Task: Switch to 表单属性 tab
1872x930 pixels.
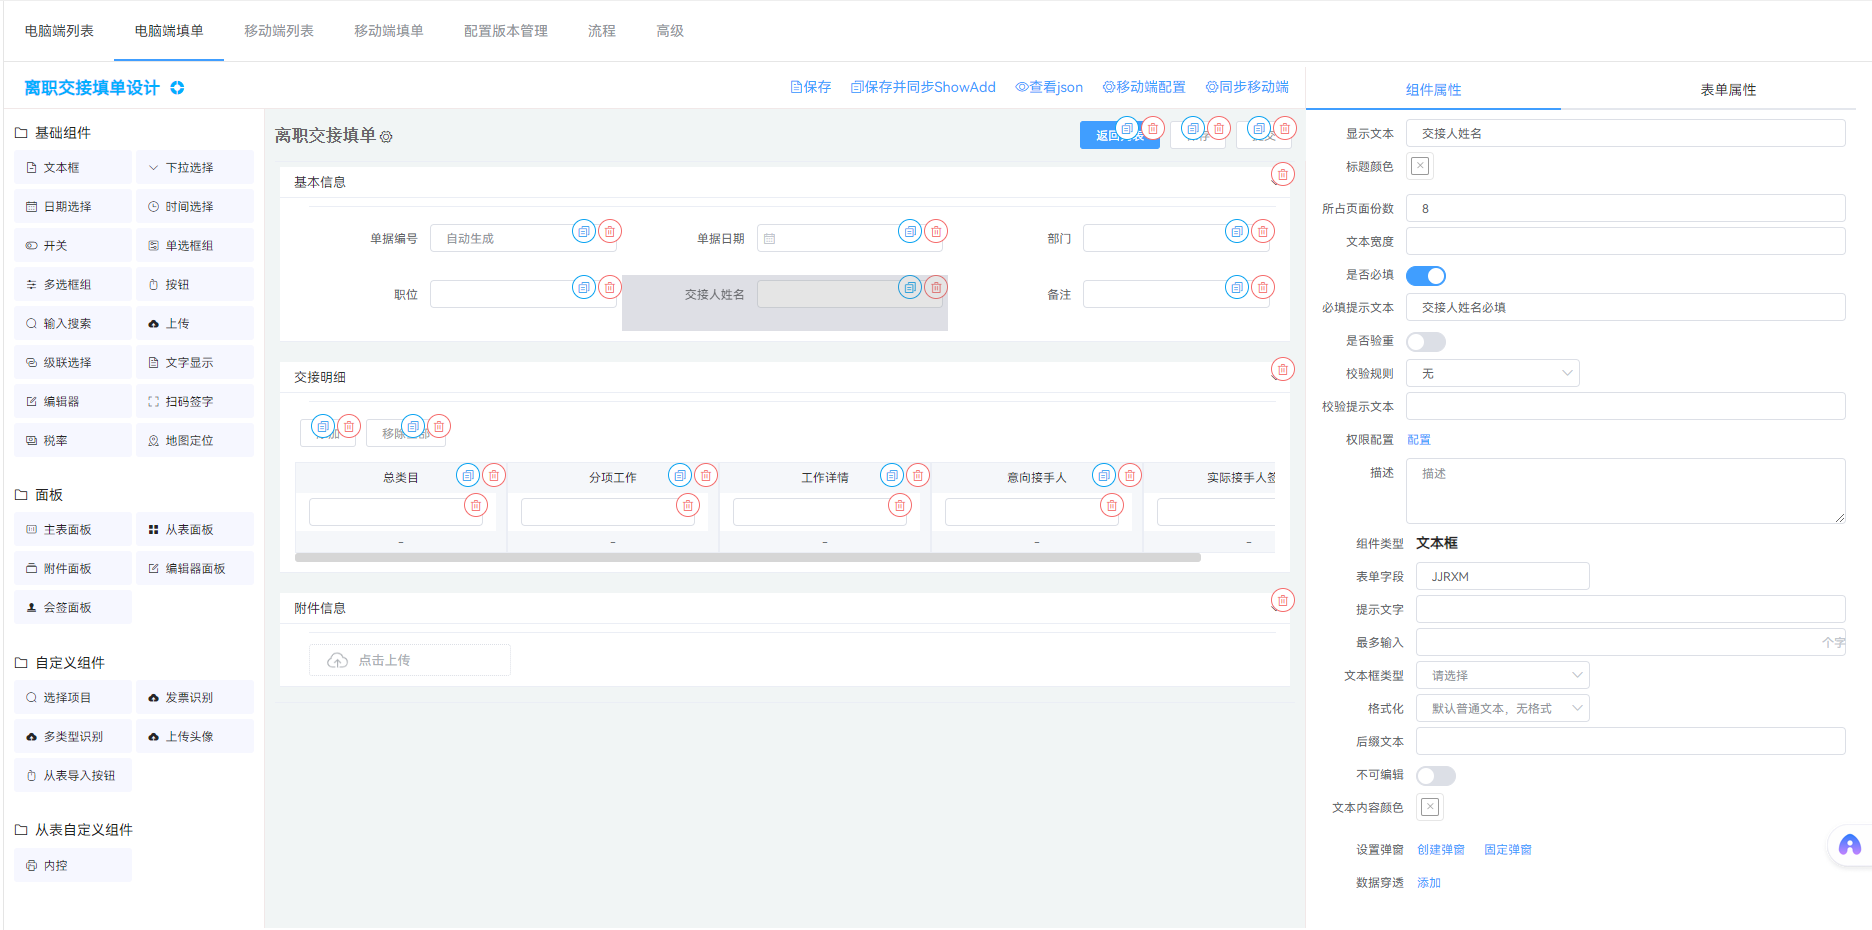Action: tap(1728, 90)
